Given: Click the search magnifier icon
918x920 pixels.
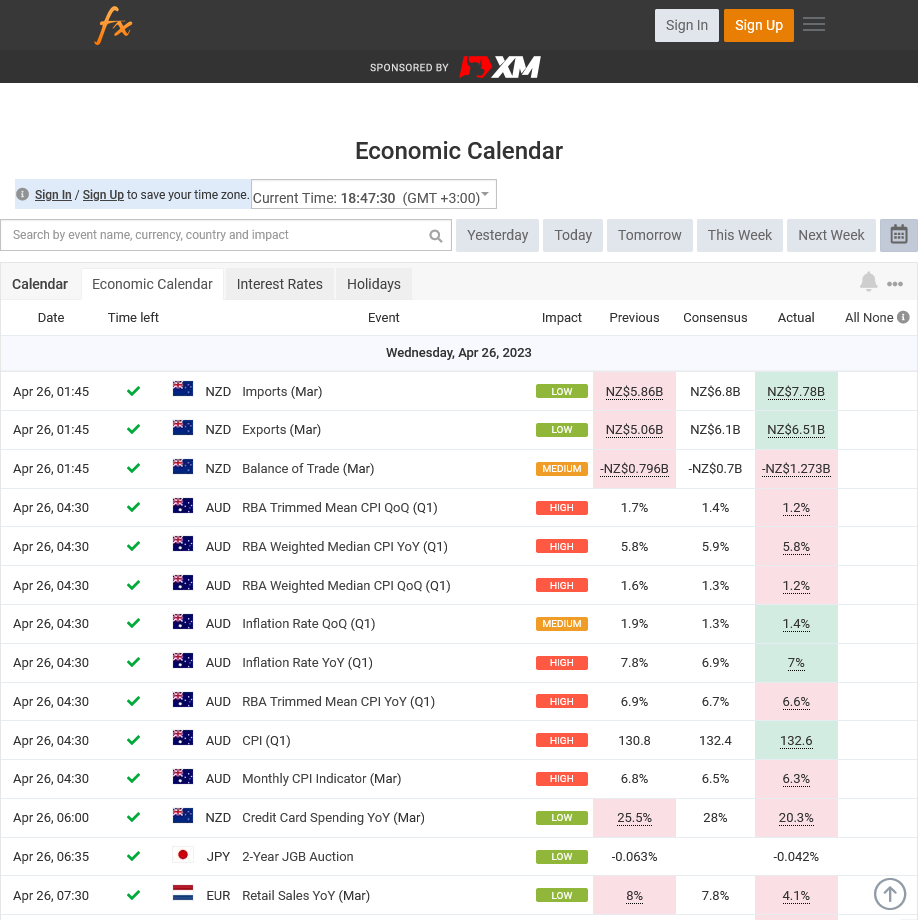Looking at the screenshot, I should (x=434, y=235).
